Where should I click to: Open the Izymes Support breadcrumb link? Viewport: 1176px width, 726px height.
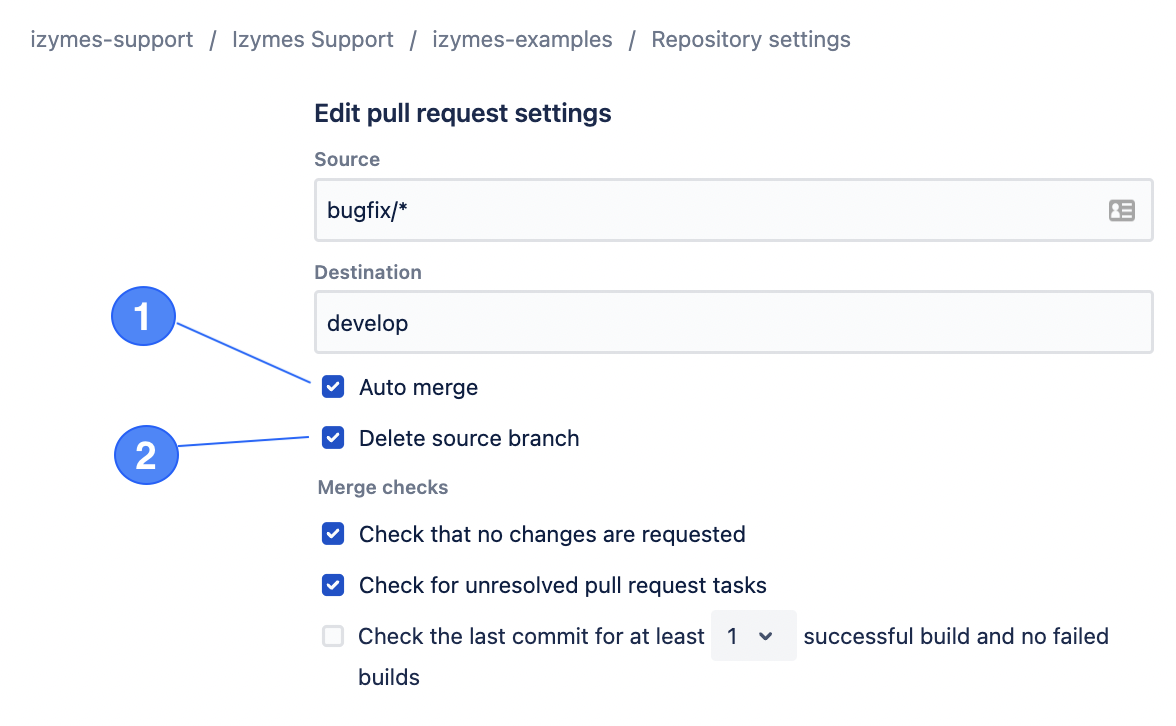point(313,40)
